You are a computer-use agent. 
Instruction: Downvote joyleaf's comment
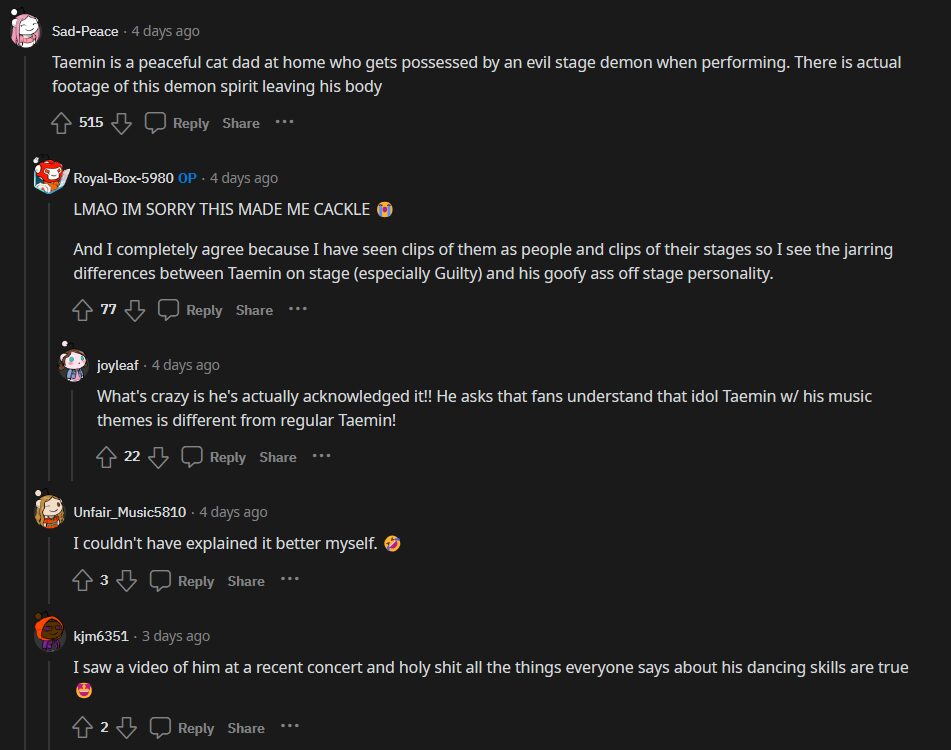[x=158, y=457]
